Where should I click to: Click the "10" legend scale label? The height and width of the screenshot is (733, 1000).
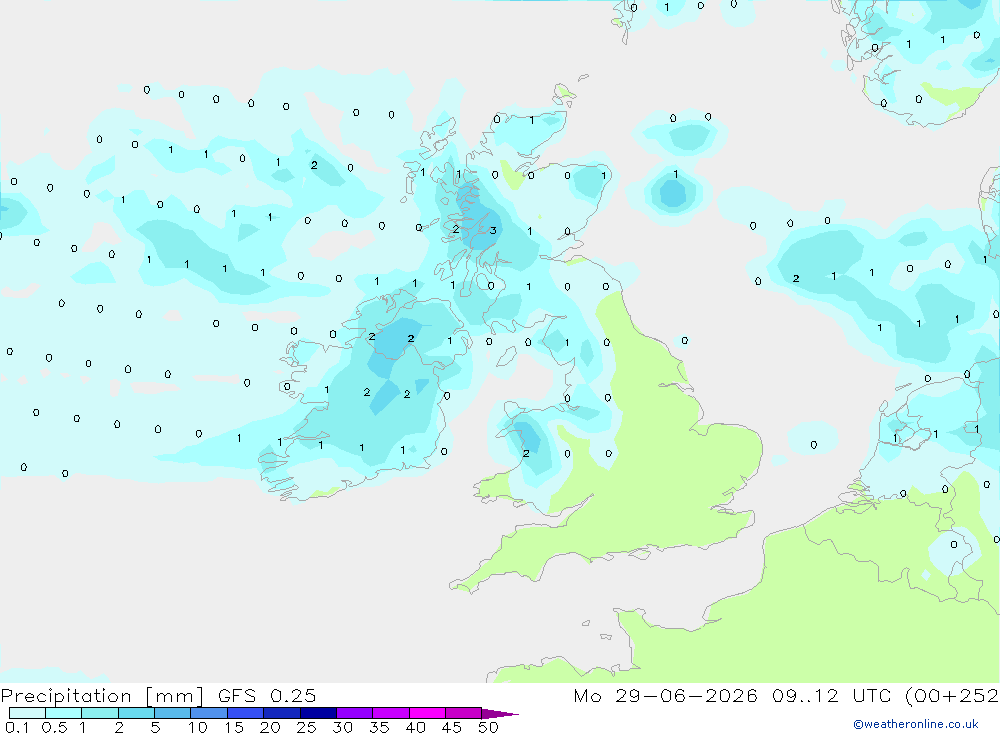(x=197, y=727)
